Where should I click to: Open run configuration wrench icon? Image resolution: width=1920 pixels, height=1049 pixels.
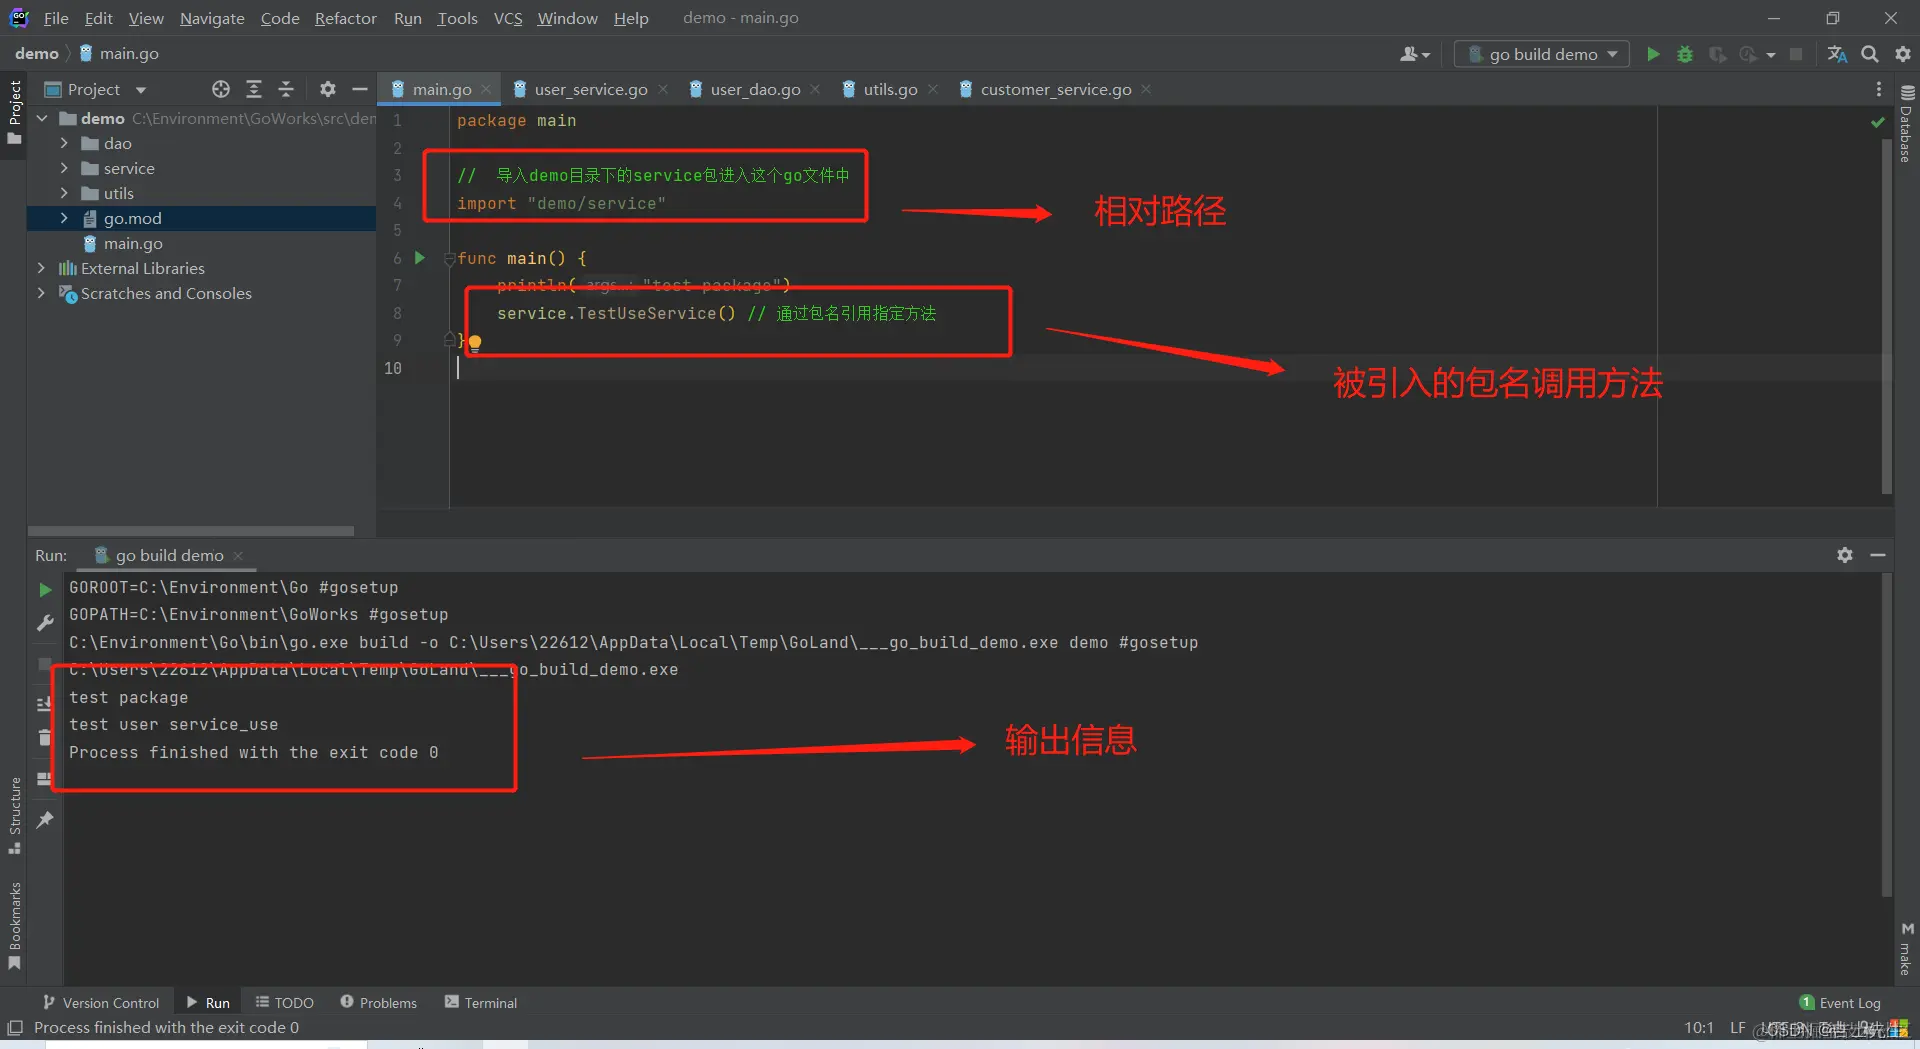point(45,623)
